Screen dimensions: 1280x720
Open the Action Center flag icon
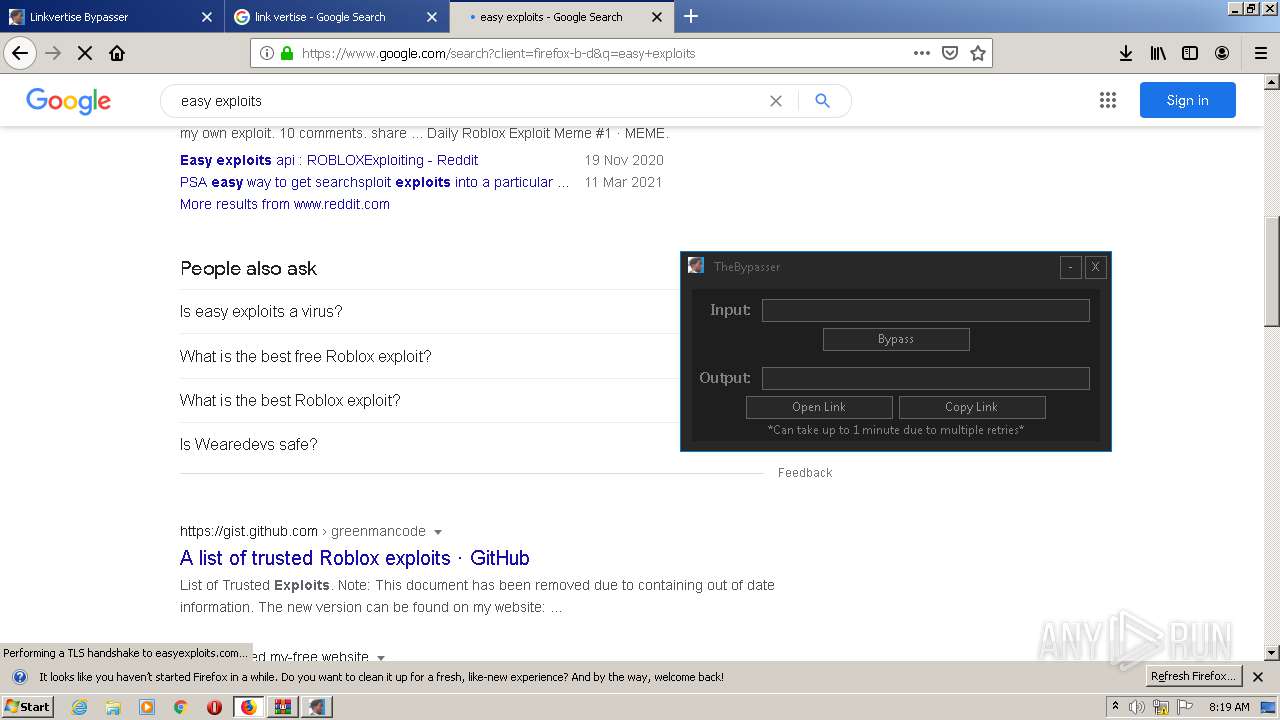pos(1183,707)
